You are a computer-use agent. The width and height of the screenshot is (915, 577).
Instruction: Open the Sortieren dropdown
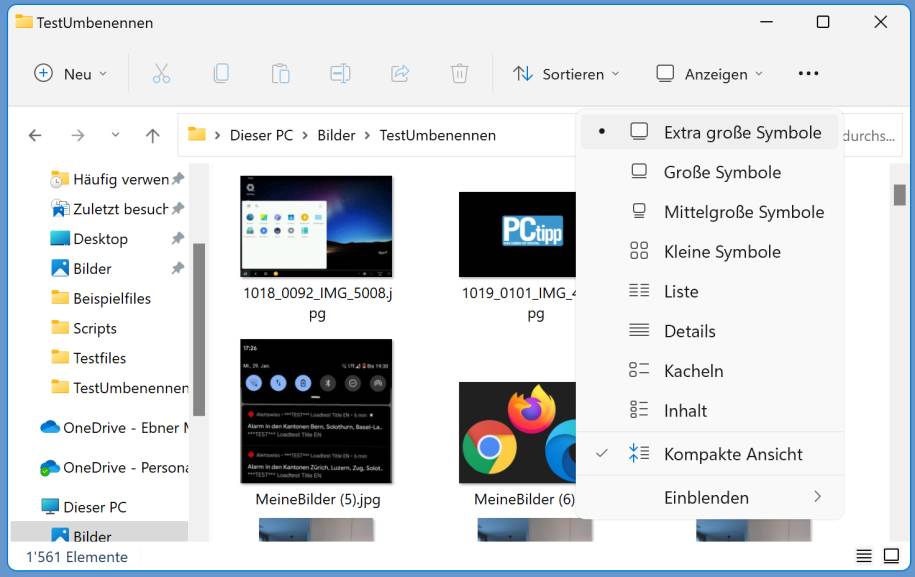[566, 74]
